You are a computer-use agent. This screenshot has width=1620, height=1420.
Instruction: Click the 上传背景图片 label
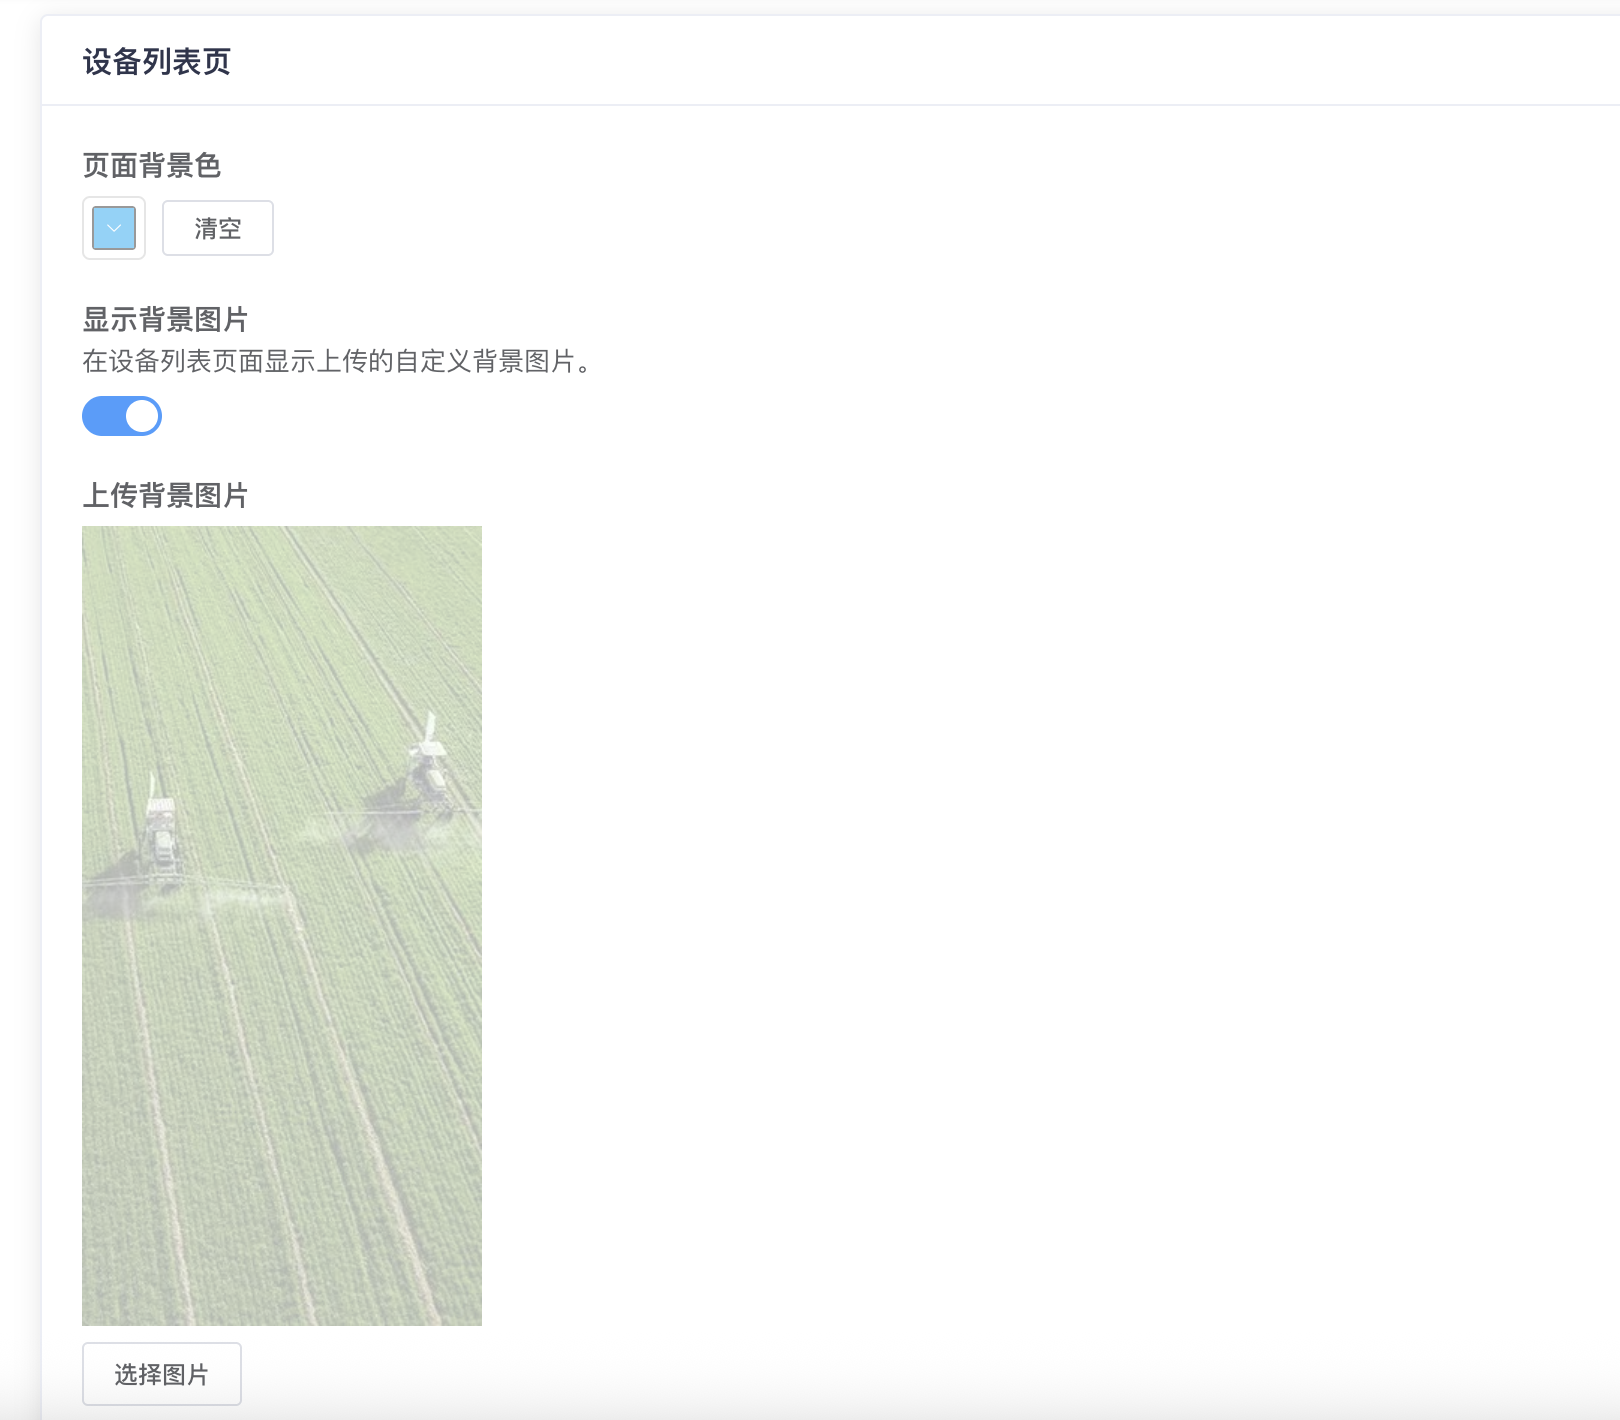tap(165, 495)
